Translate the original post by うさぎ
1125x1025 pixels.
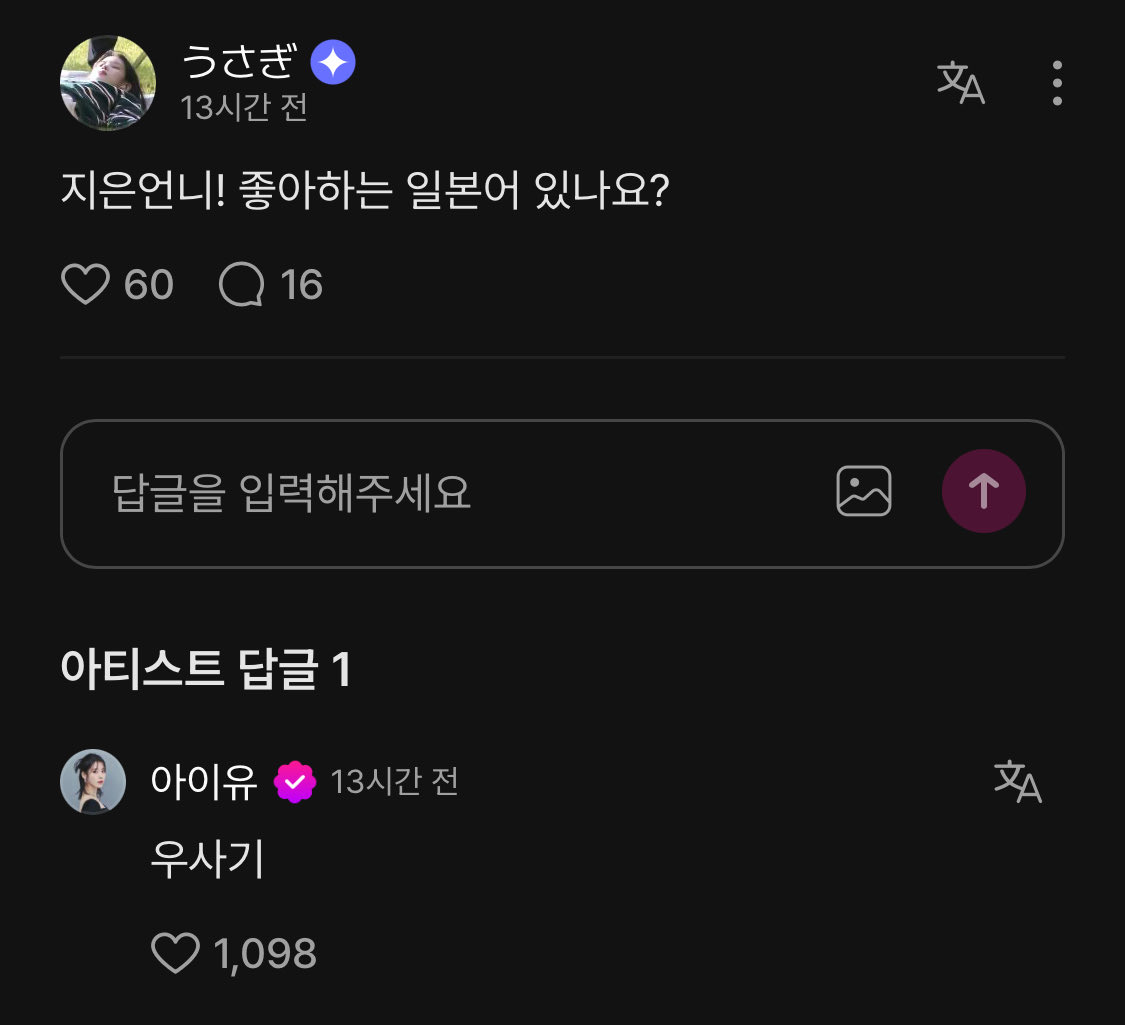960,83
